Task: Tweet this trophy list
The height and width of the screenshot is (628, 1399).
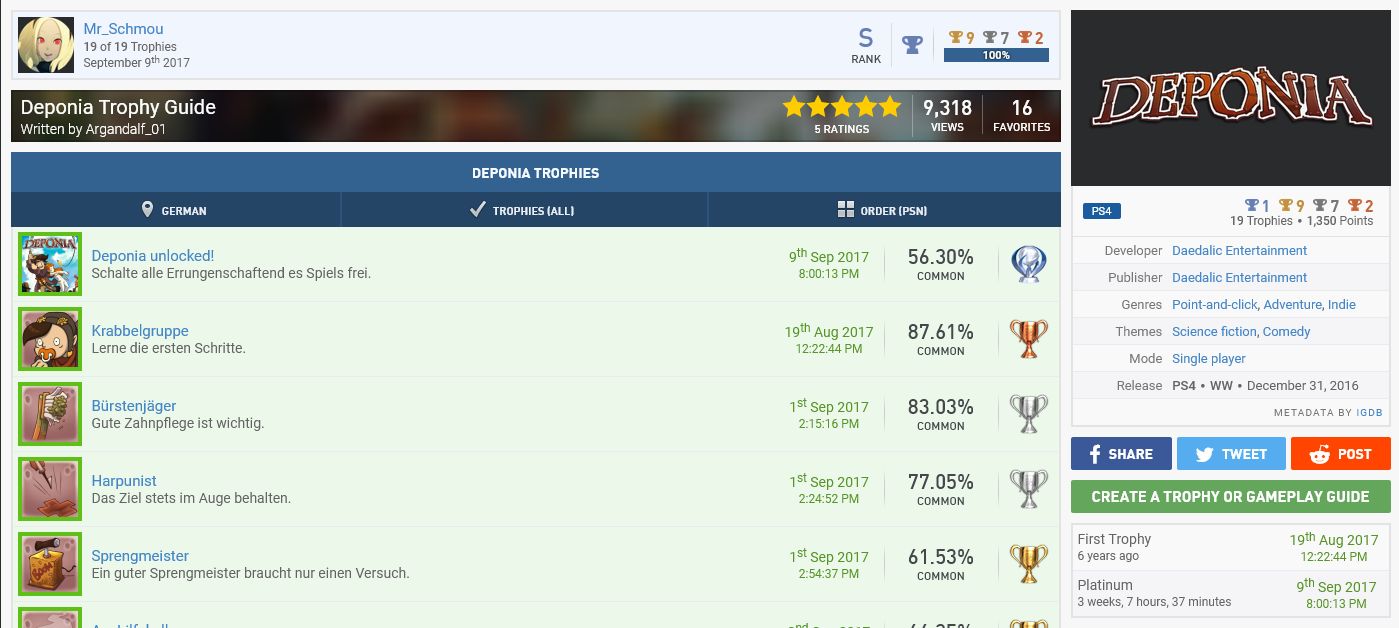Action: click(1230, 454)
